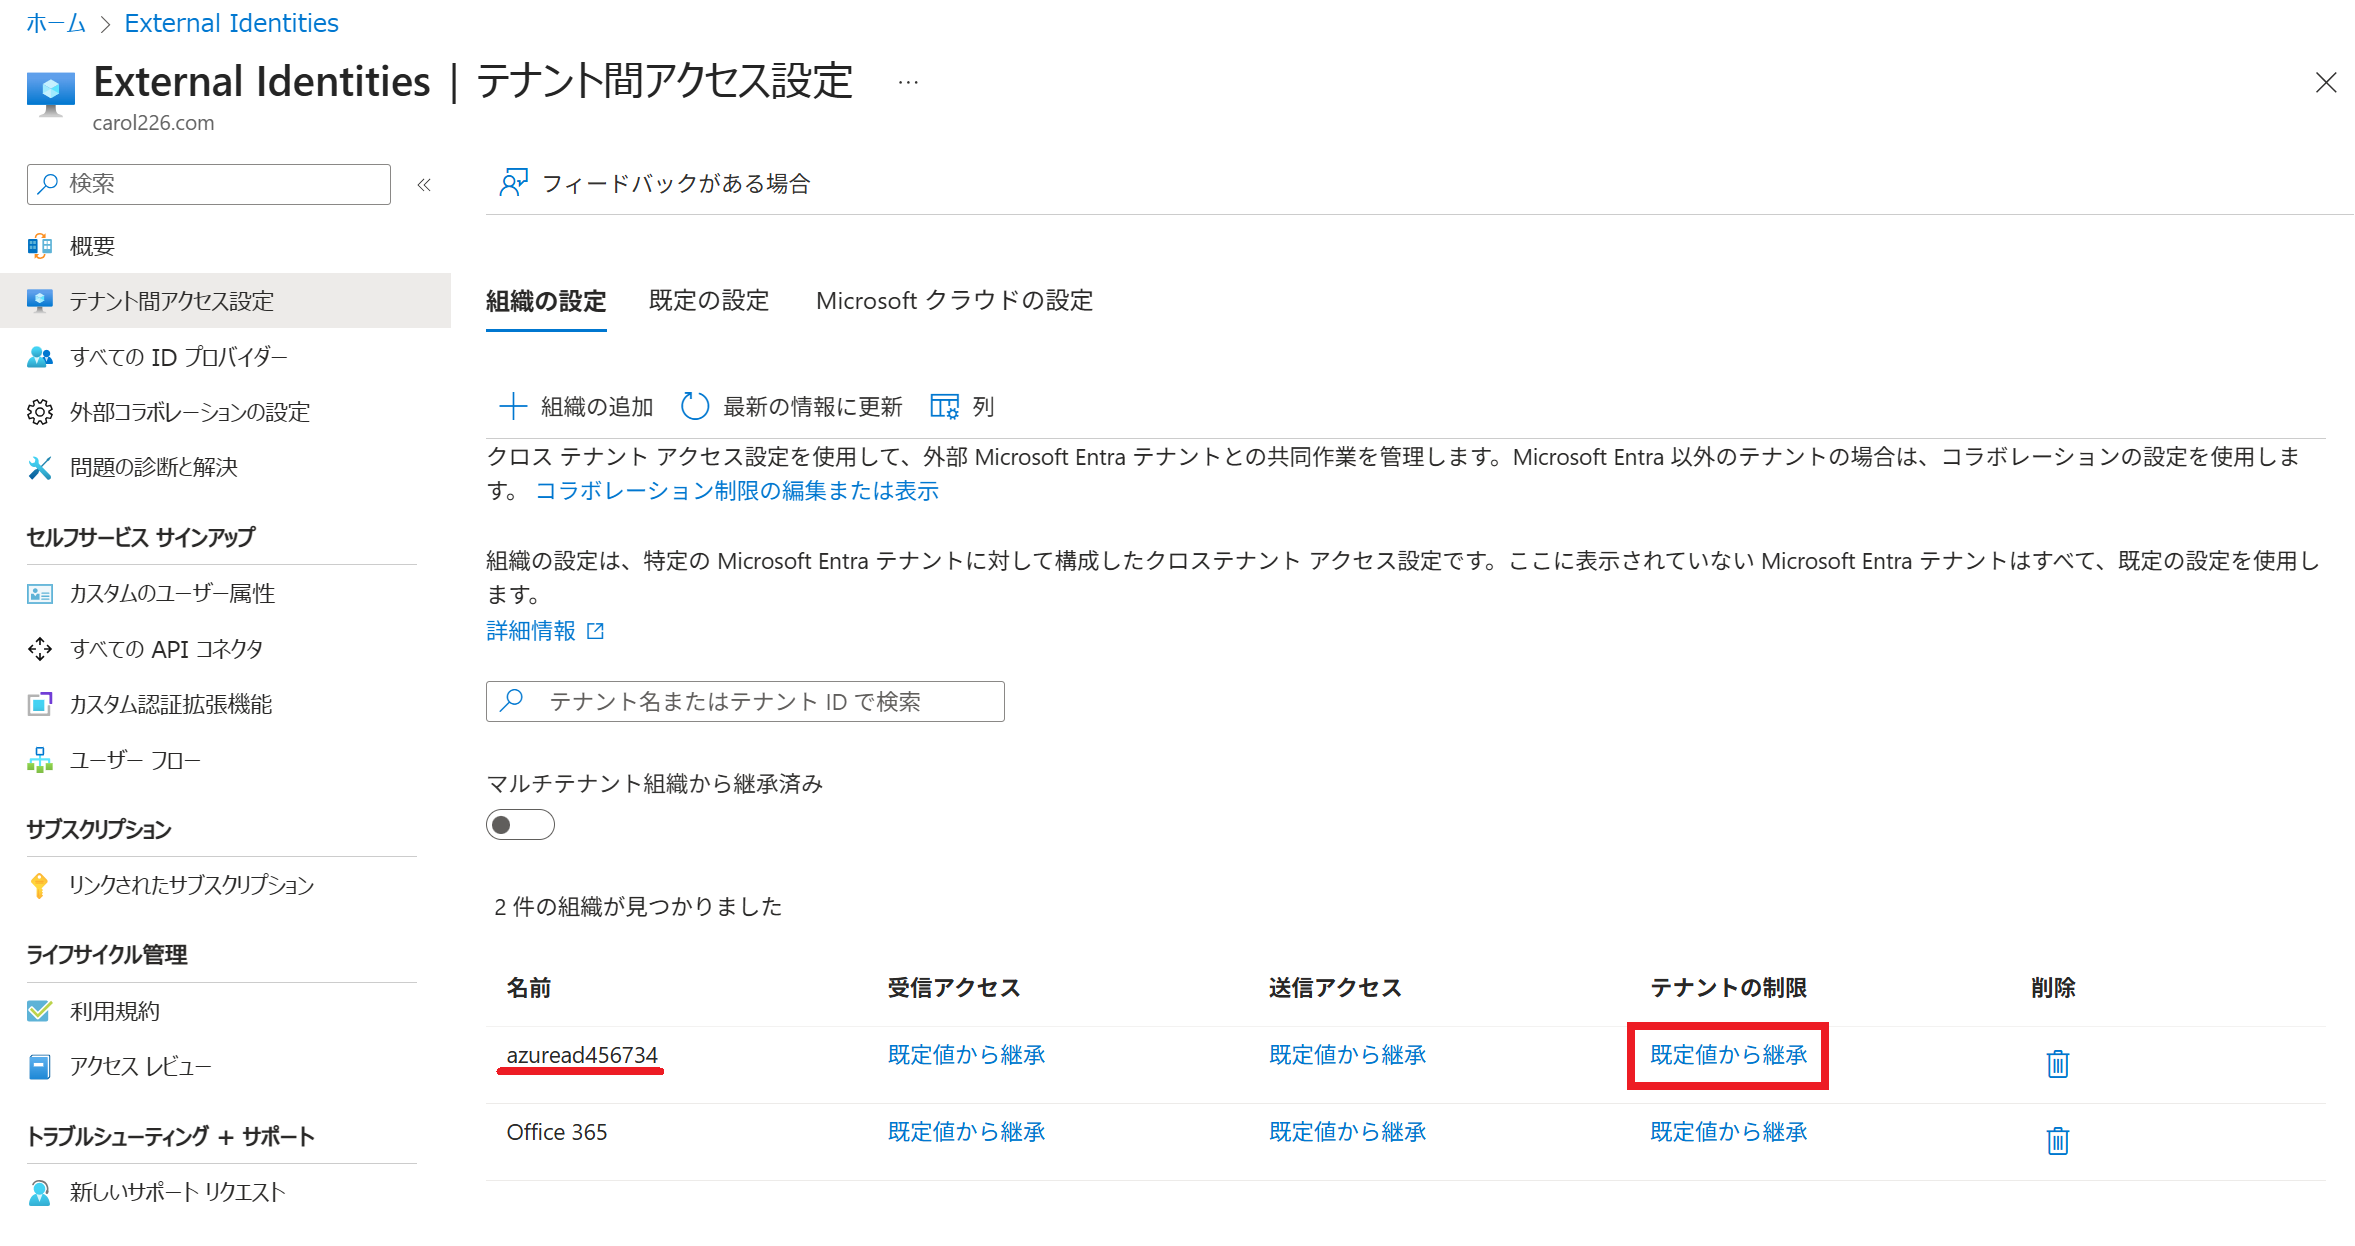Navigate to ホーム in the breadcrumb
The height and width of the screenshot is (1246, 2355).
pos(56,23)
